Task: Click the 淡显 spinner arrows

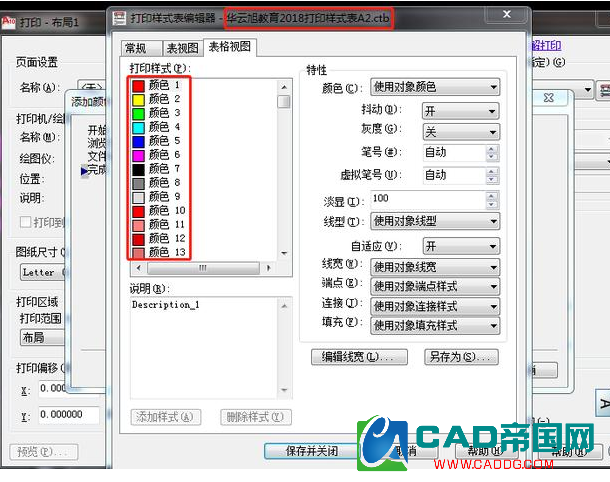Action: [x=492, y=201]
